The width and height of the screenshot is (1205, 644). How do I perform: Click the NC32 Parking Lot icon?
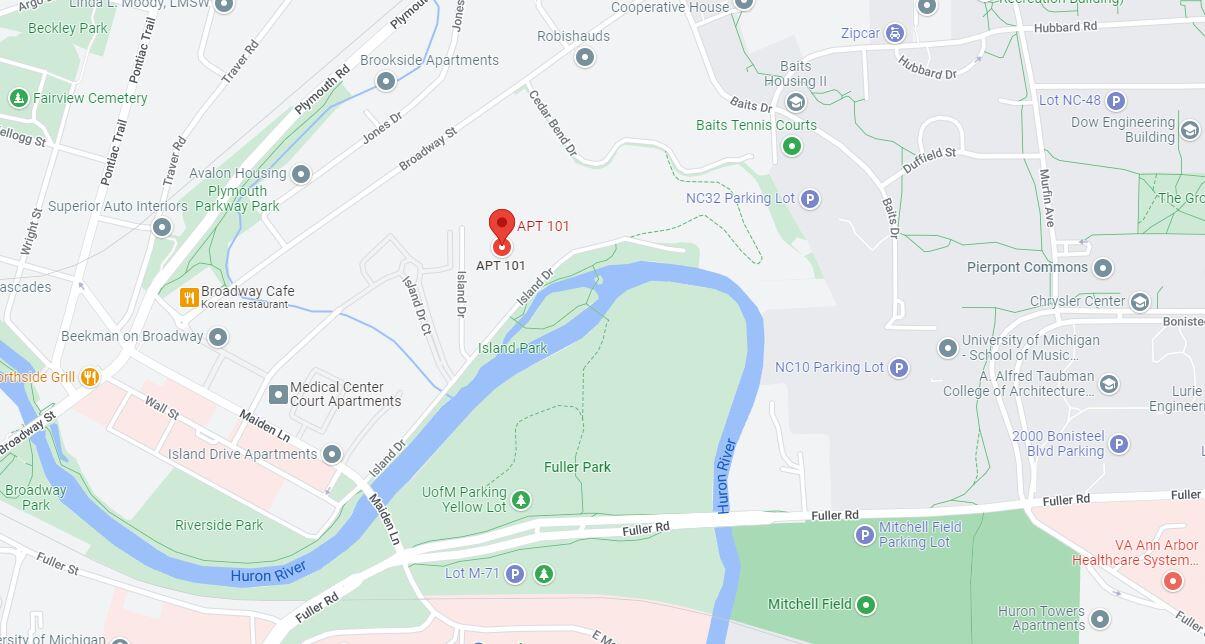[x=810, y=199]
